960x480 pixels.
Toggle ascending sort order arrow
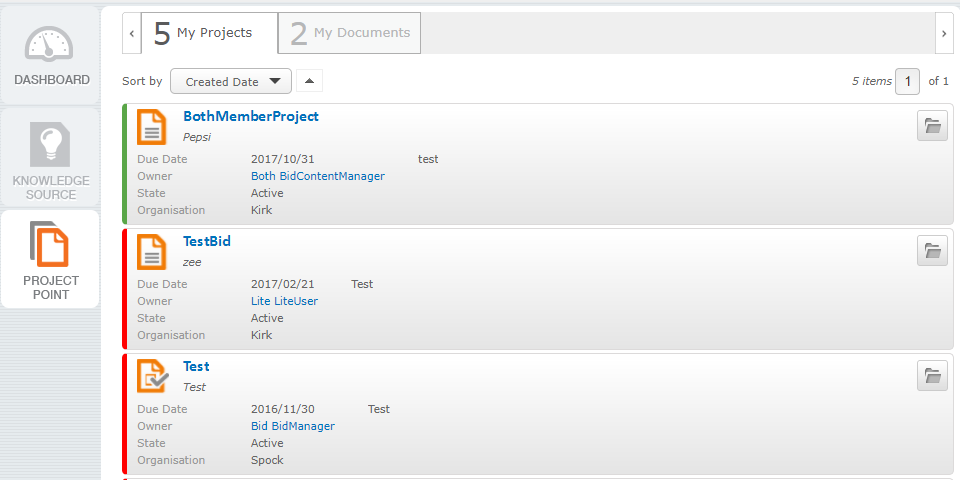309,81
